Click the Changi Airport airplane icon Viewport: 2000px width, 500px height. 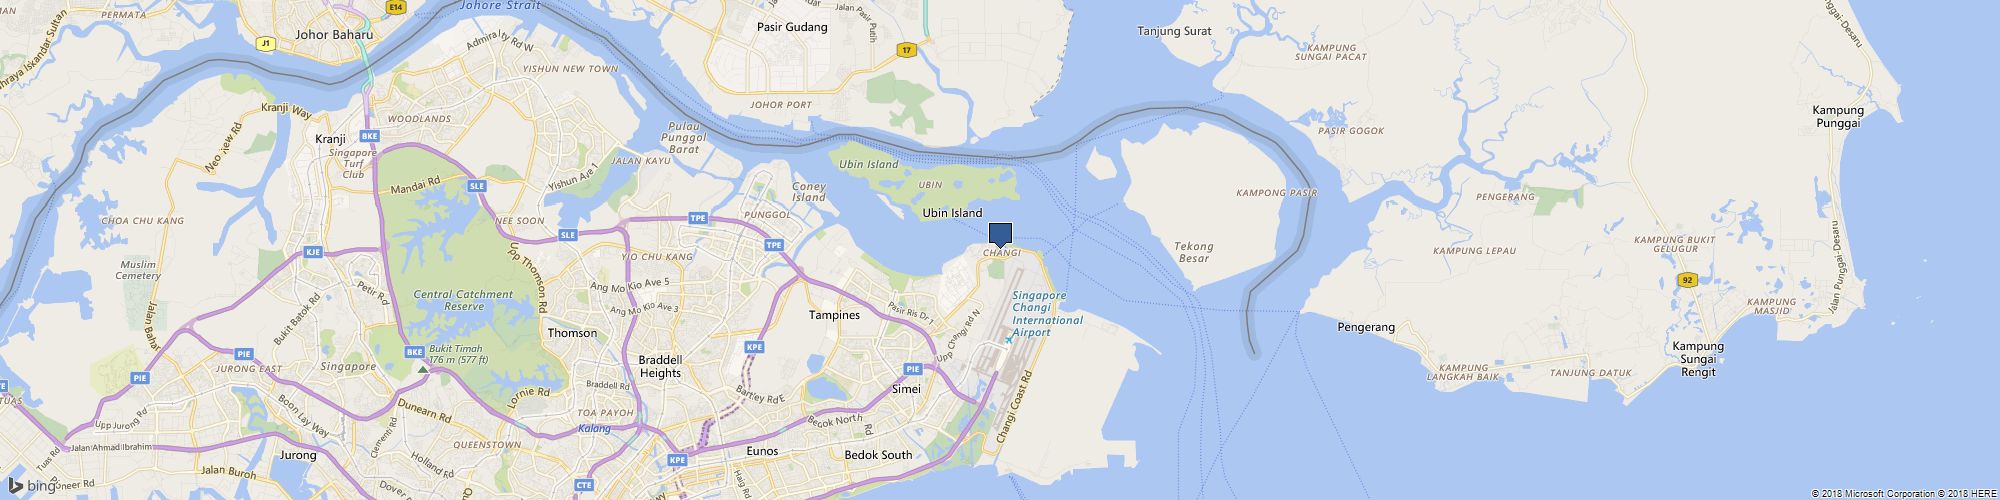(1008, 339)
